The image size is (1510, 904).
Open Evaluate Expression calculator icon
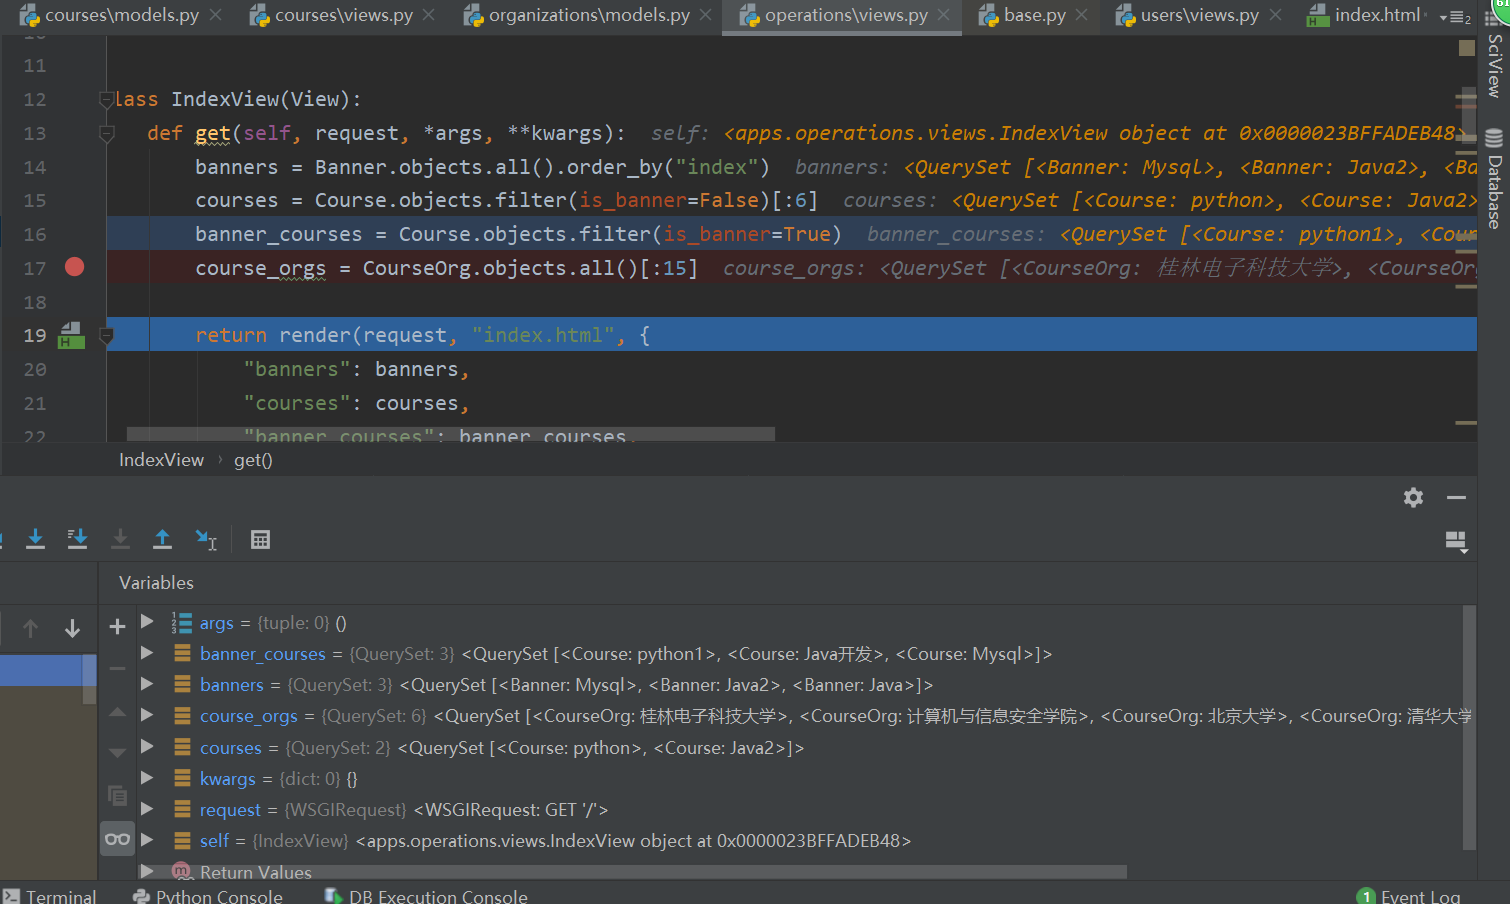pos(260,540)
